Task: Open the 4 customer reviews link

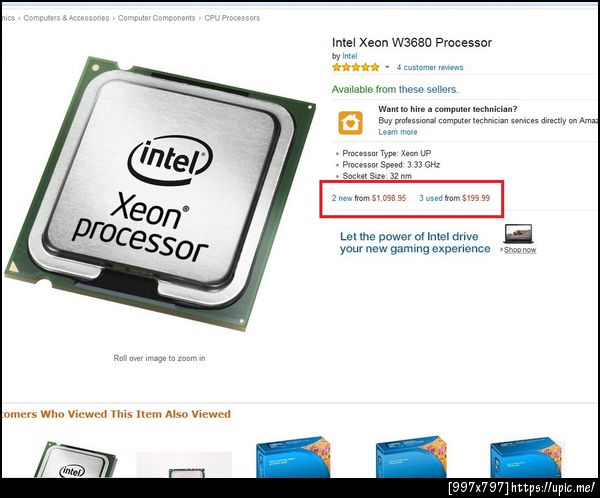Action: [430, 67]
